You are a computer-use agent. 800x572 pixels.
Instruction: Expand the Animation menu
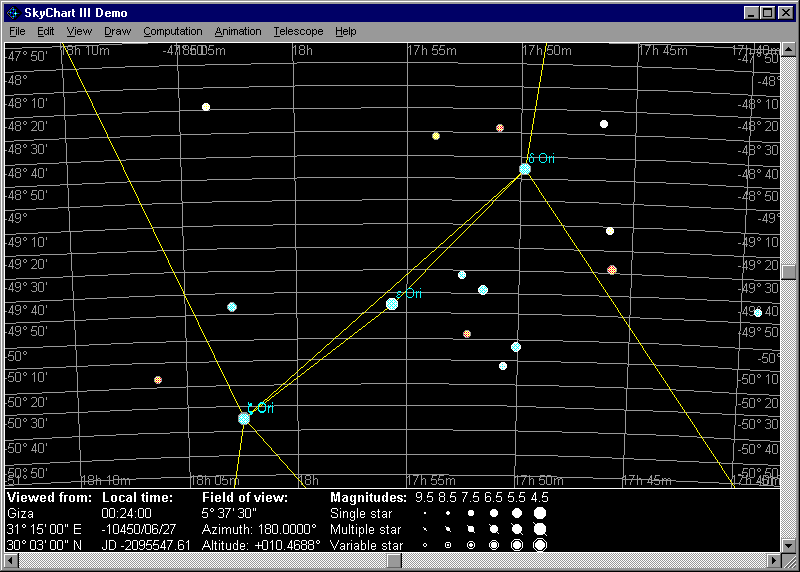pyautogui.click(x=238, y=31)
